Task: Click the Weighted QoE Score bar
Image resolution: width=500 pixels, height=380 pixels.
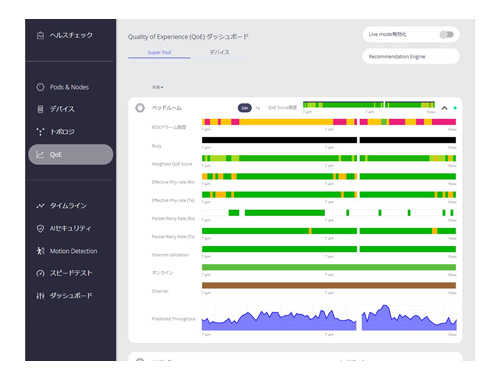Action: (329, 158)
